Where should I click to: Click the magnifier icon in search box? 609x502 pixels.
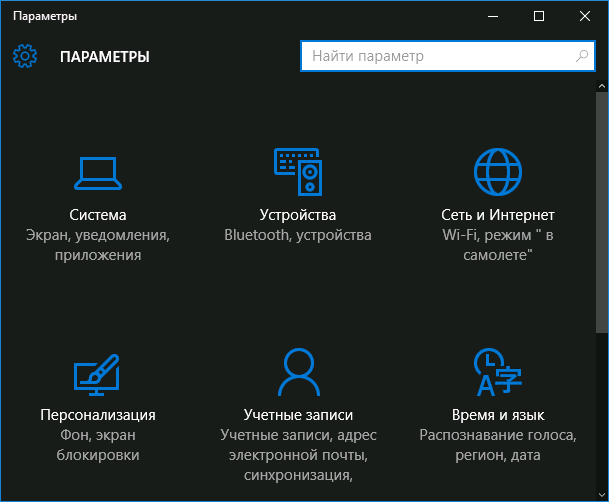[x=581, y=56]
